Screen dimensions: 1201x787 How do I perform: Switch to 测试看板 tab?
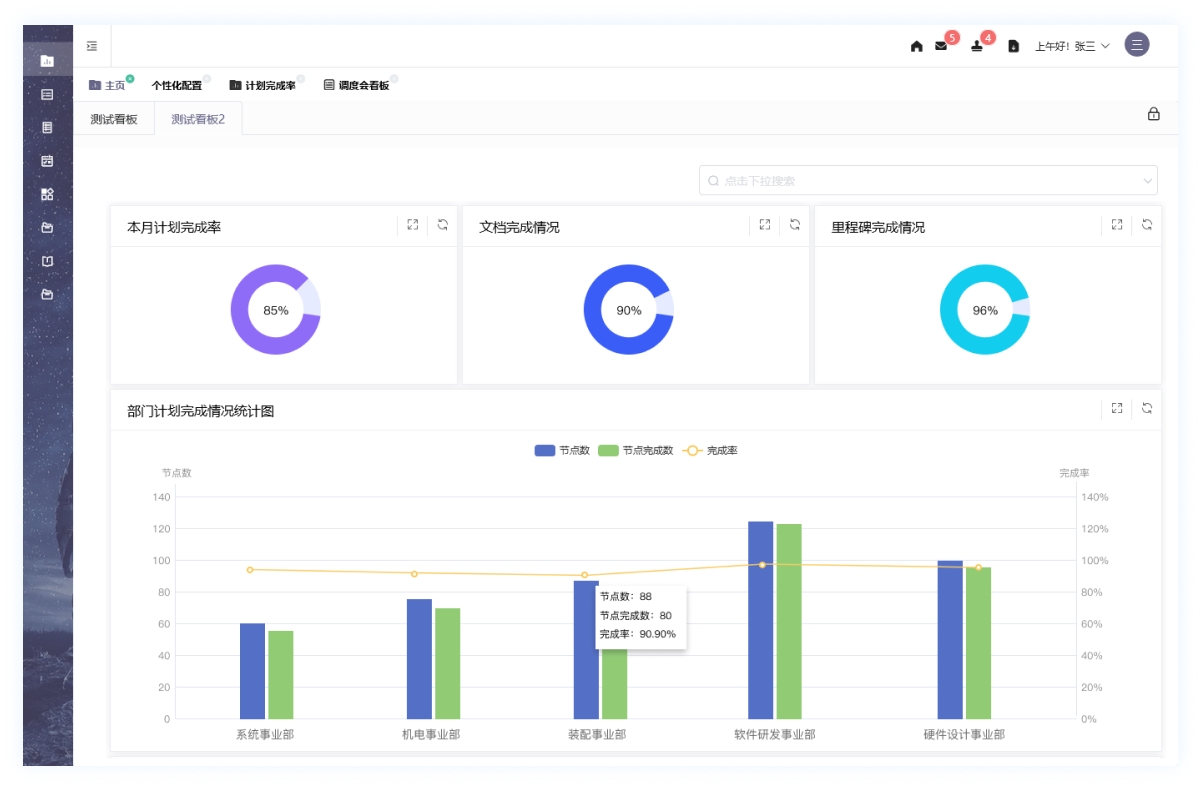[x=114, y=119]
